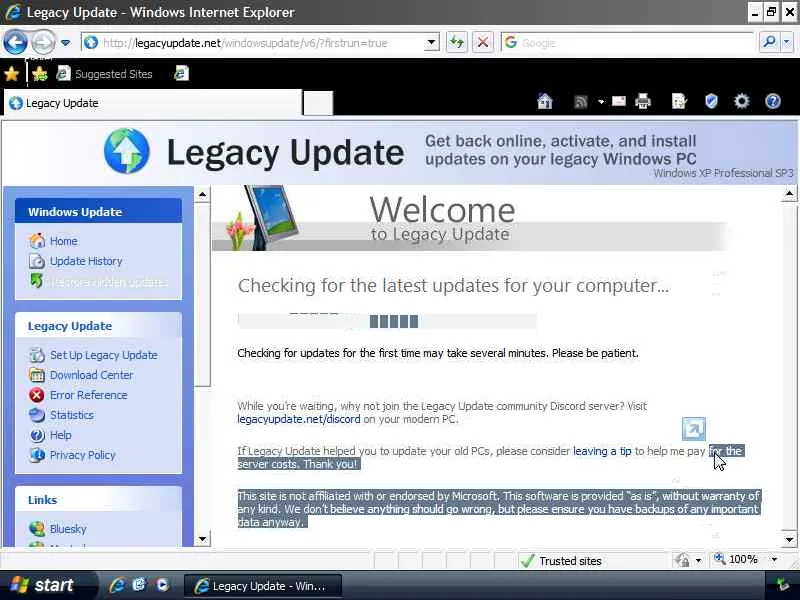Open Suggested Sites favorites link

click(105, 74)
